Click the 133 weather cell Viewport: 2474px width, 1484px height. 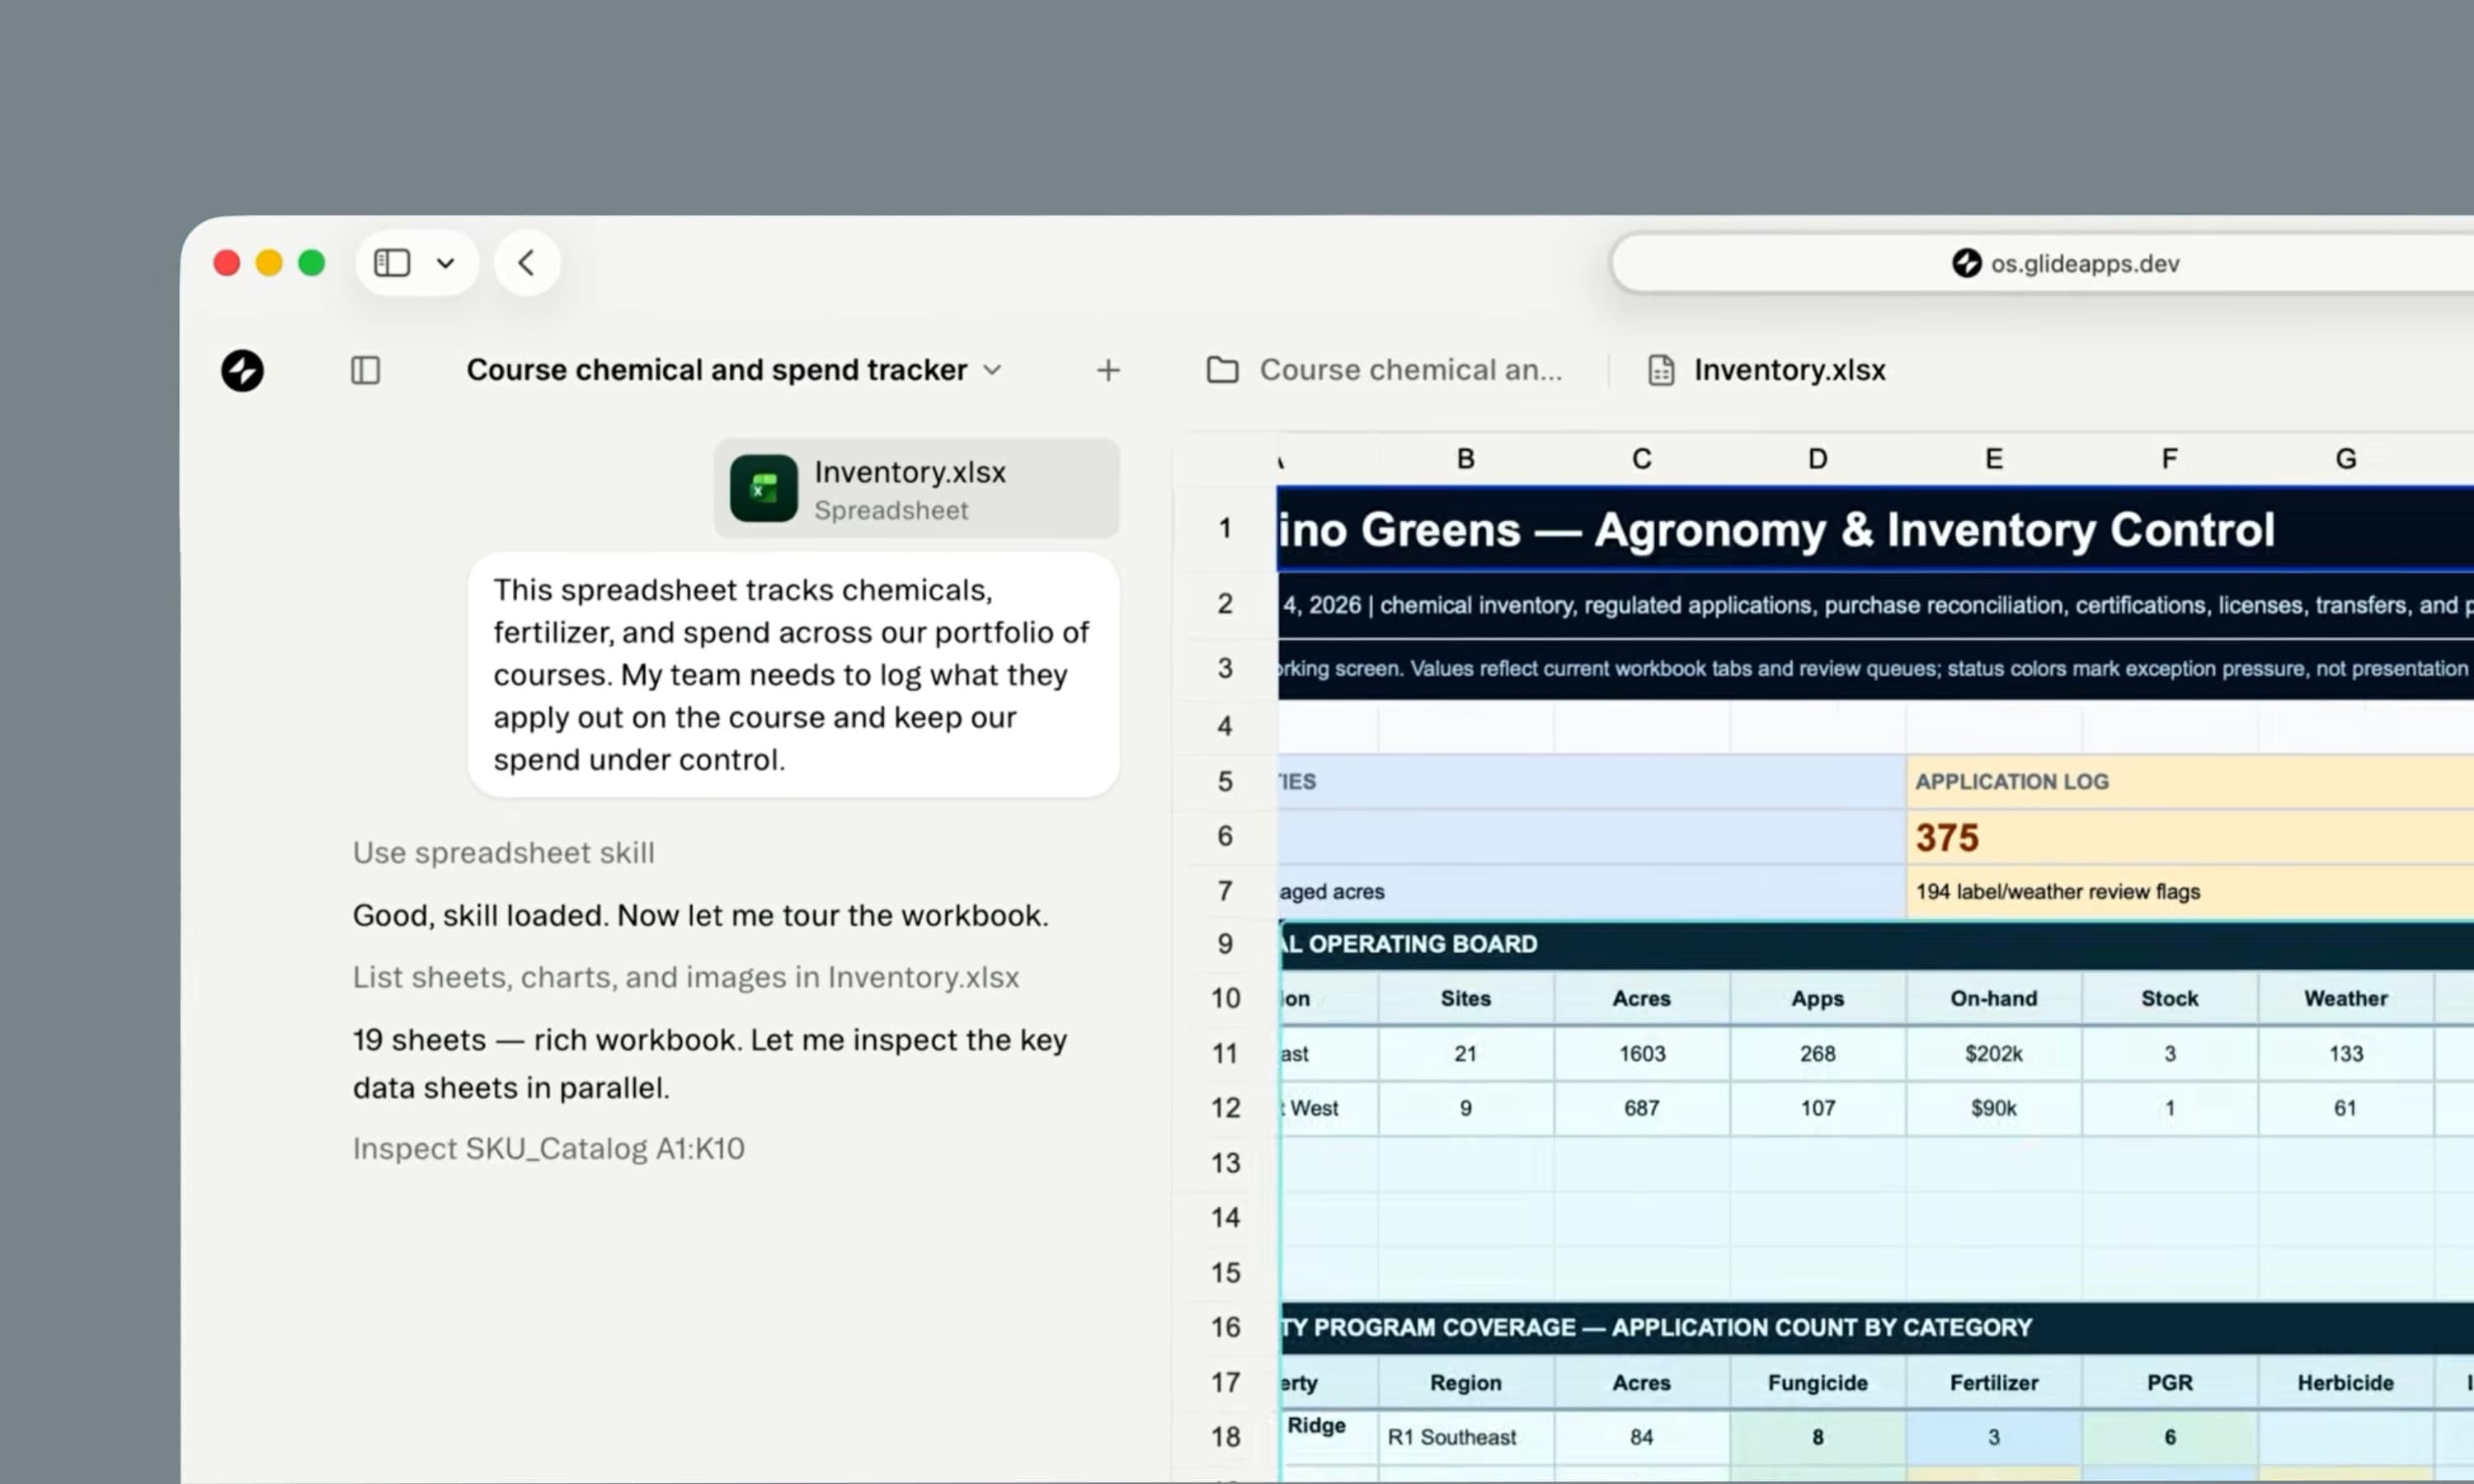point(2346,1053)
